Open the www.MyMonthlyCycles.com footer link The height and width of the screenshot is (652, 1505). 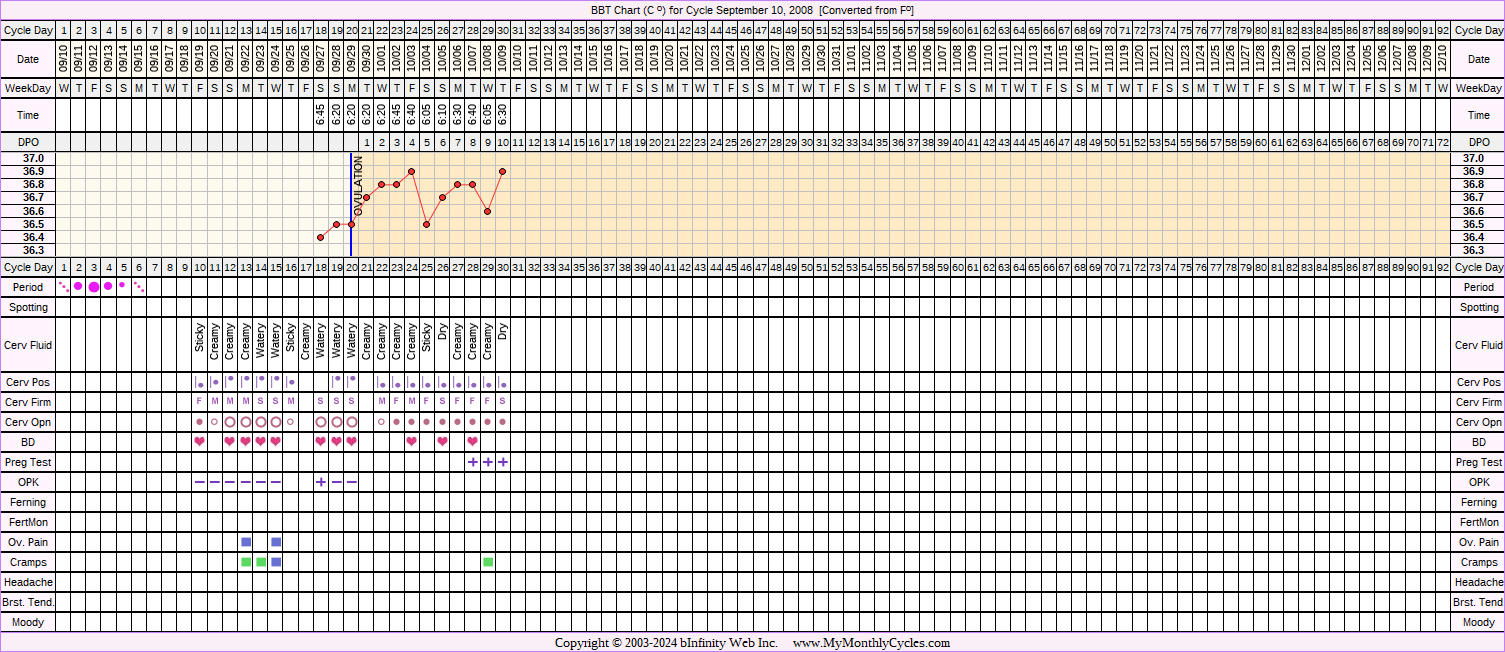[871, 643]
